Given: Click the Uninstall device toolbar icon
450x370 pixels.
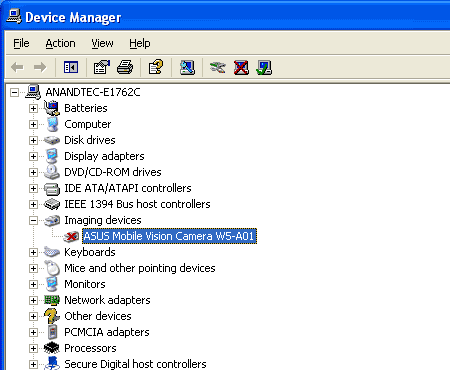Looking at the screenshot, I should pyautogui.click(x=241, y=67).
